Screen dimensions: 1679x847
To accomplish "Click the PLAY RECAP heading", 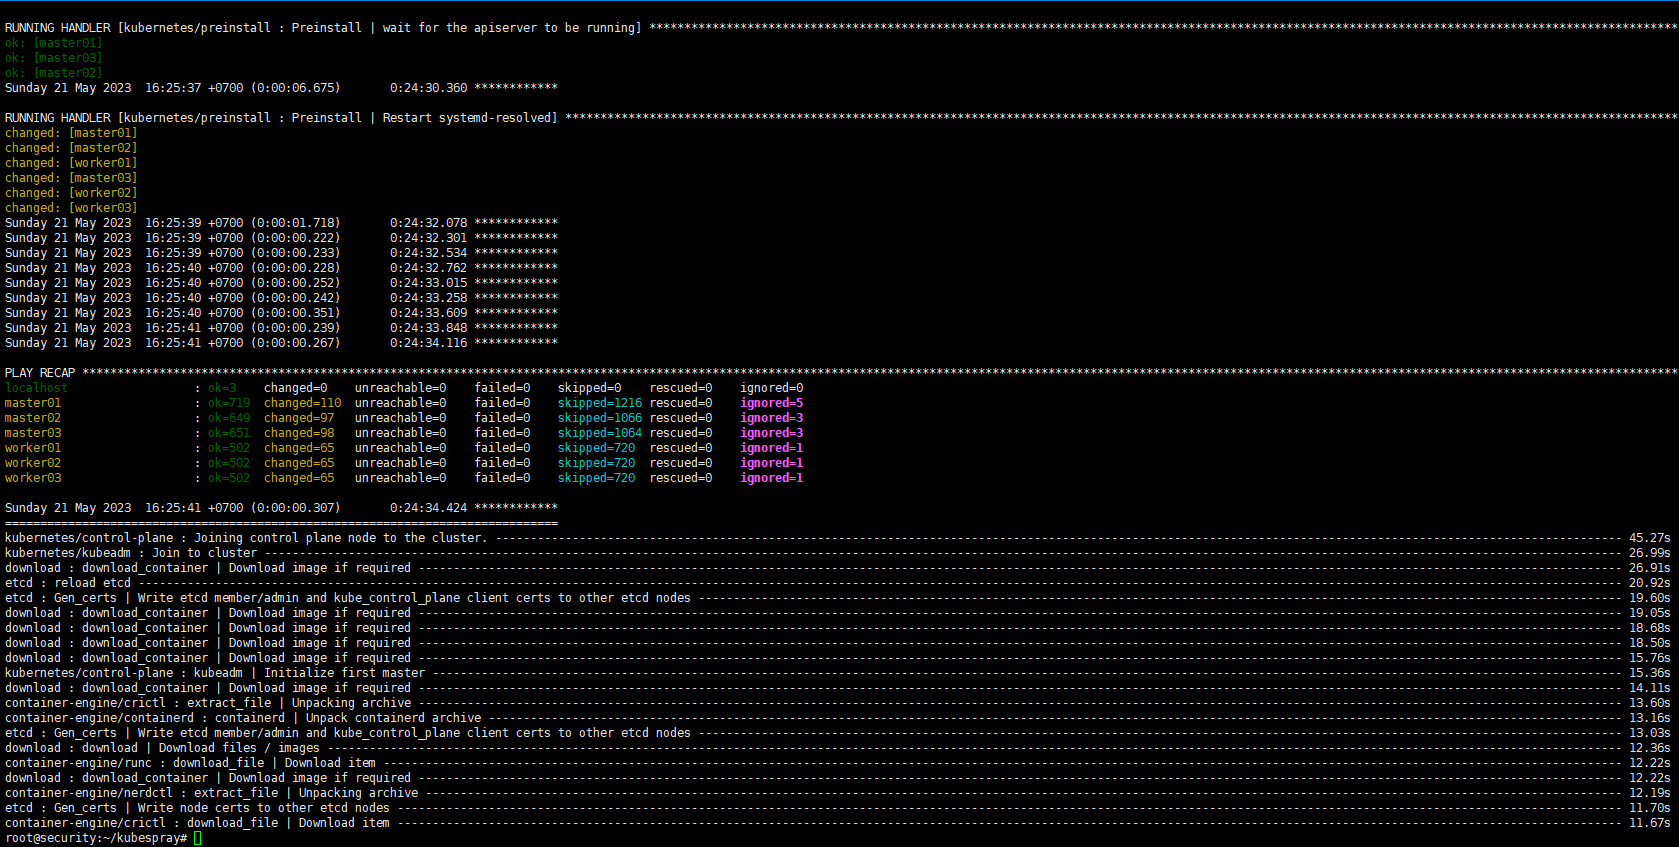I will [x=40, y=373].
